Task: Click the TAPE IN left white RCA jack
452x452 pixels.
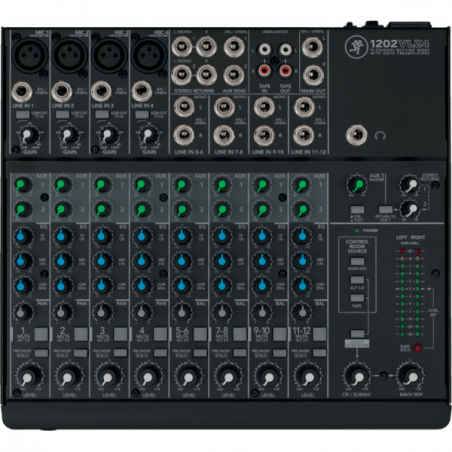Action: click(264, 50)
